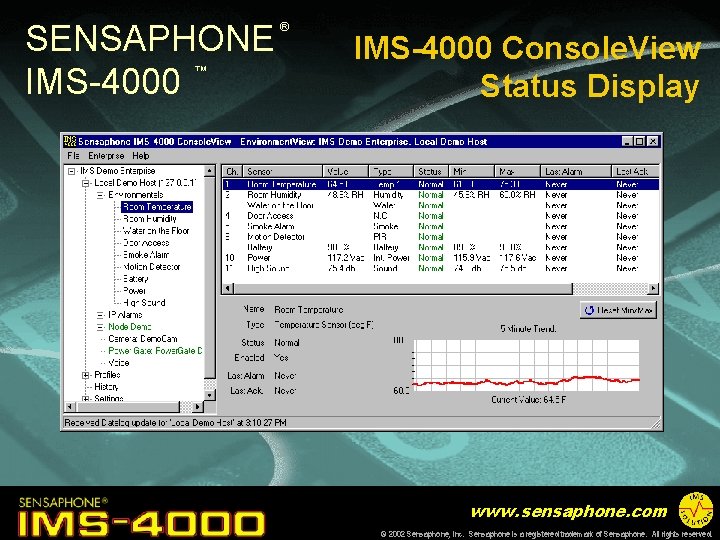720x540 pixels.
Task: Click the sensor table horizontal scrollbar thumb
Action: coord(403,288)
